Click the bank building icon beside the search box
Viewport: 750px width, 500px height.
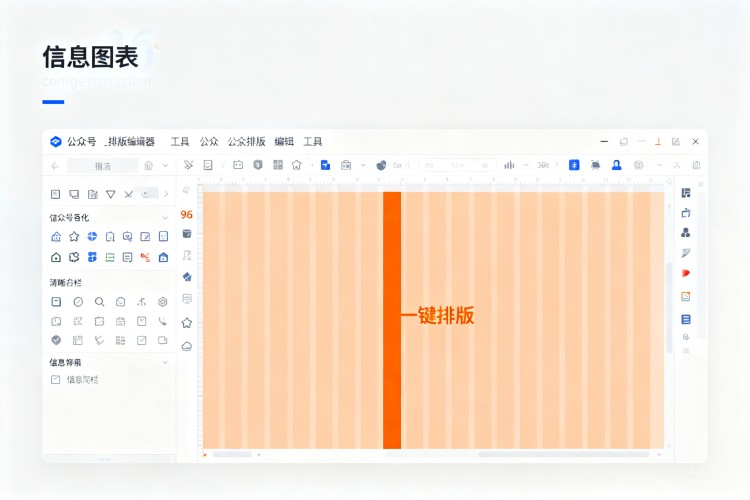149,166
